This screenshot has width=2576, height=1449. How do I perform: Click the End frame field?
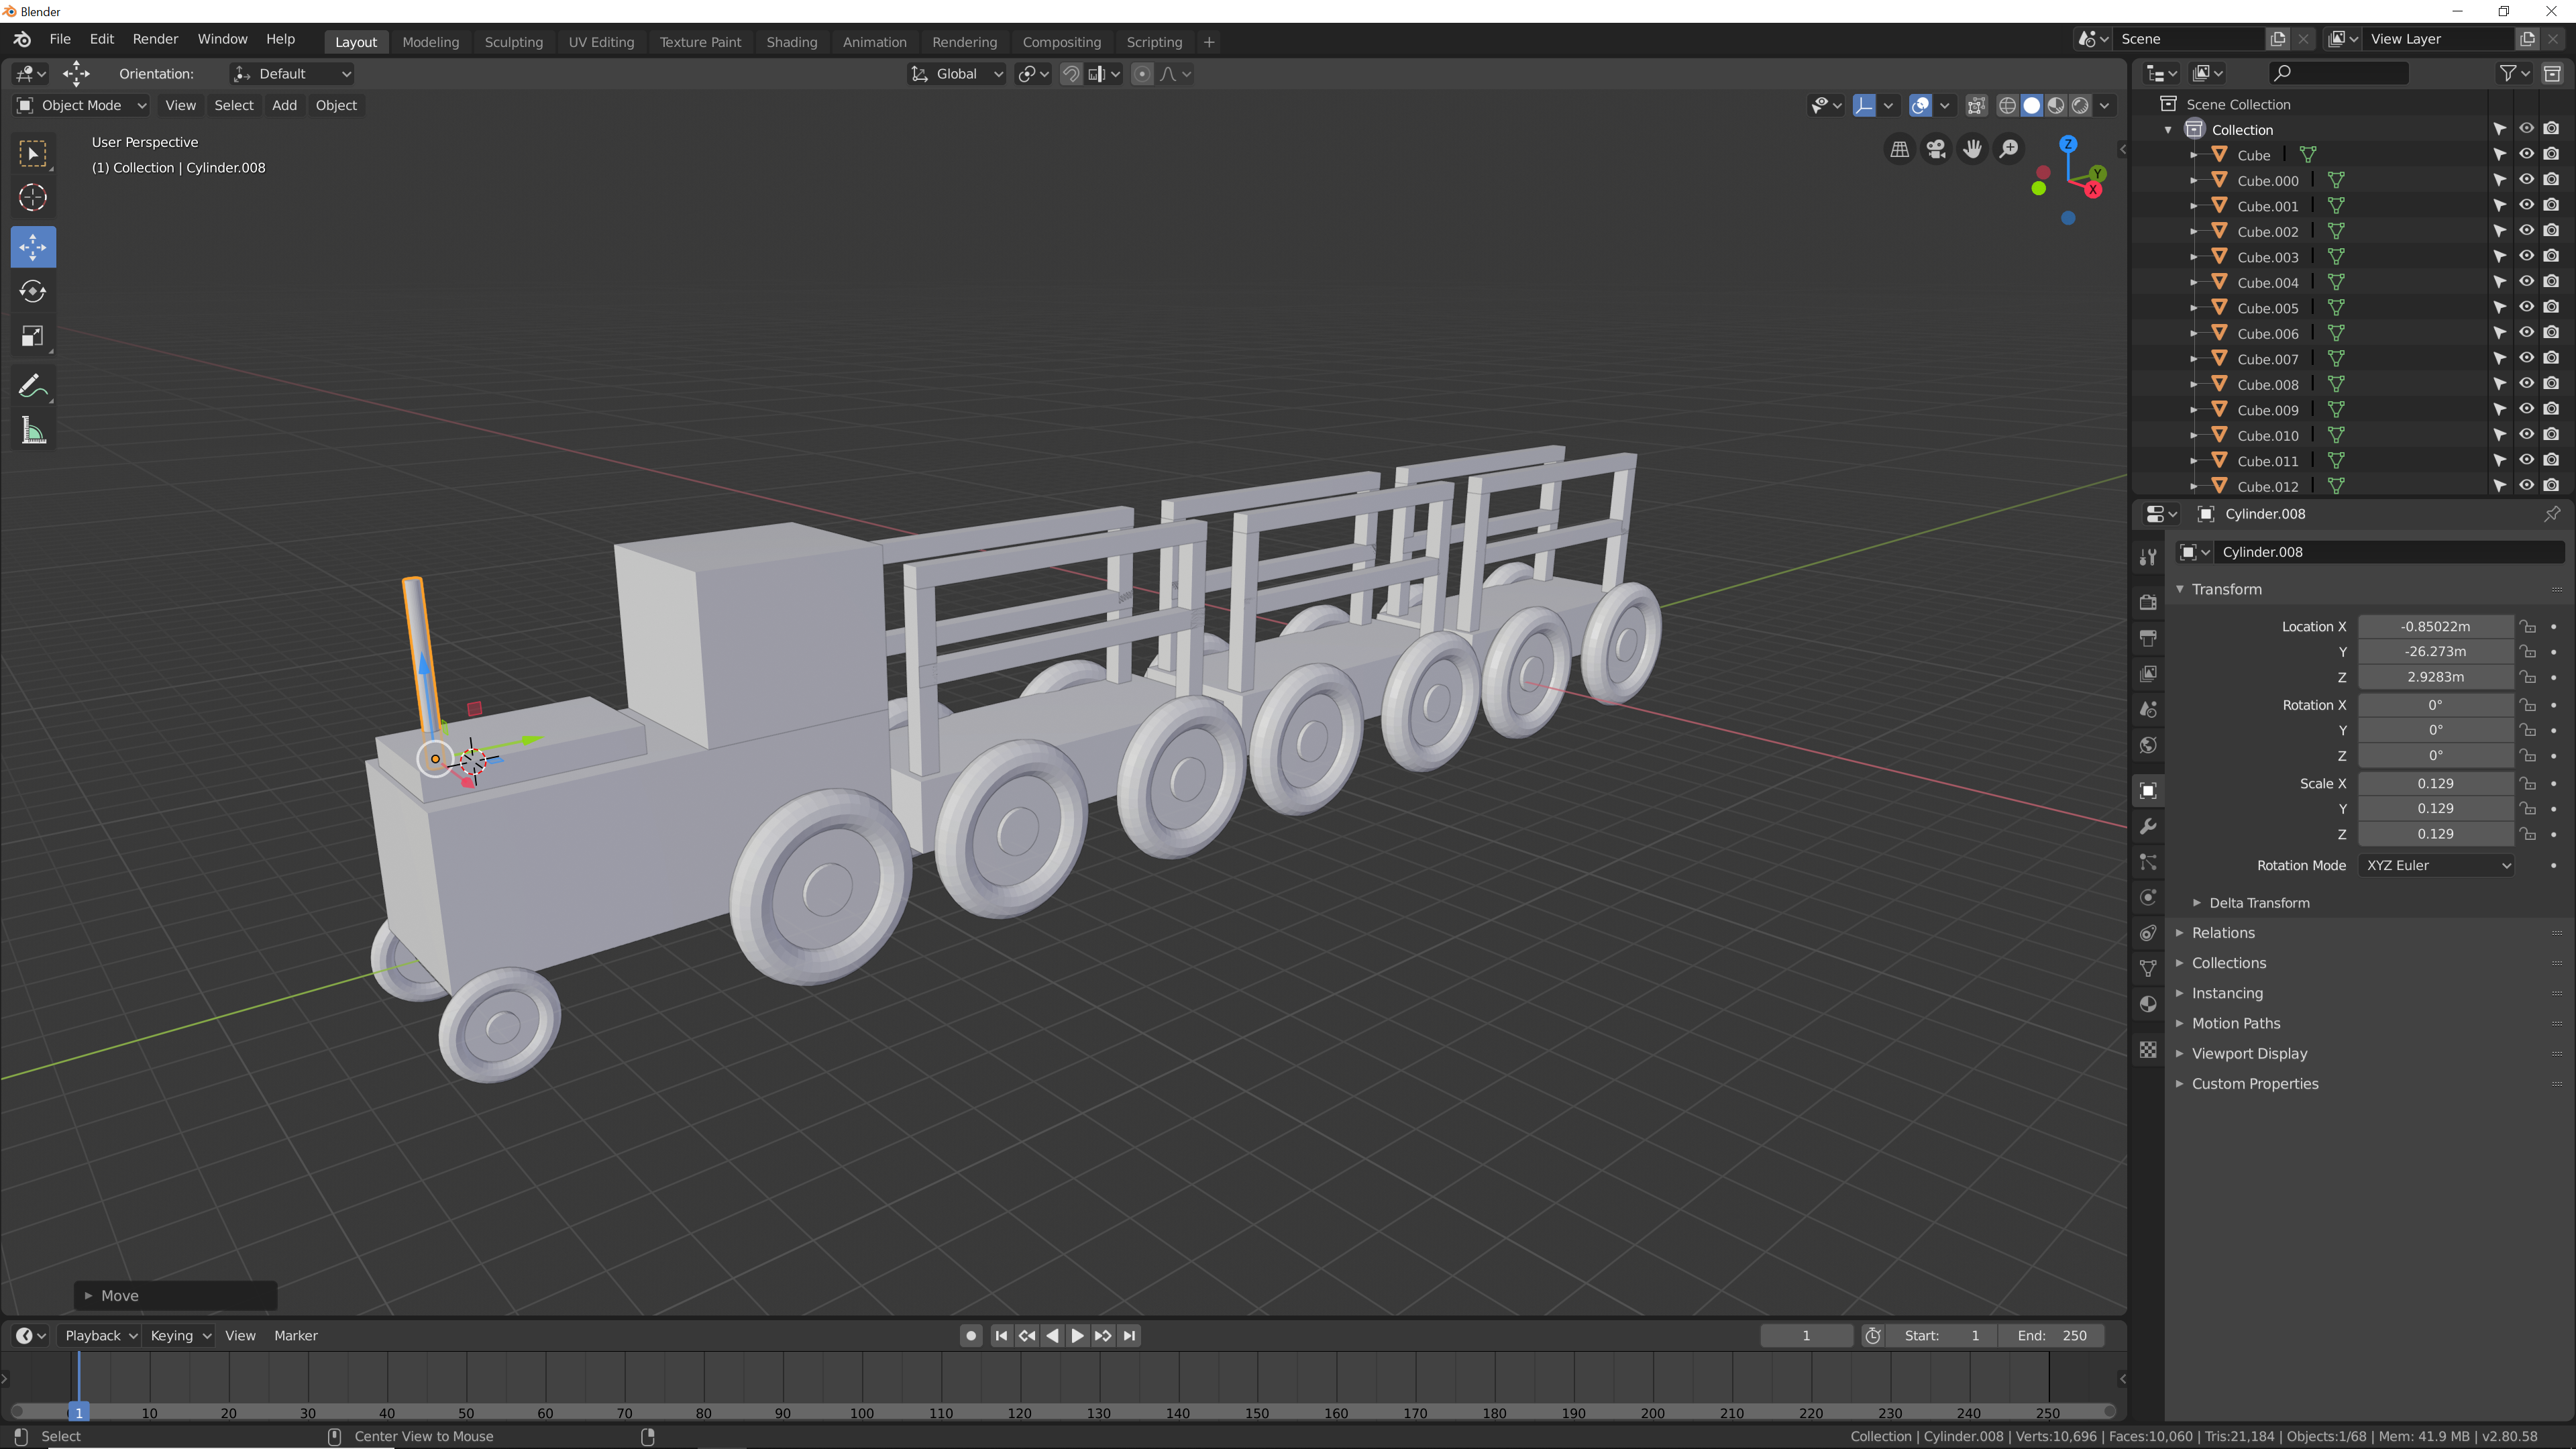point(2051,1335)
